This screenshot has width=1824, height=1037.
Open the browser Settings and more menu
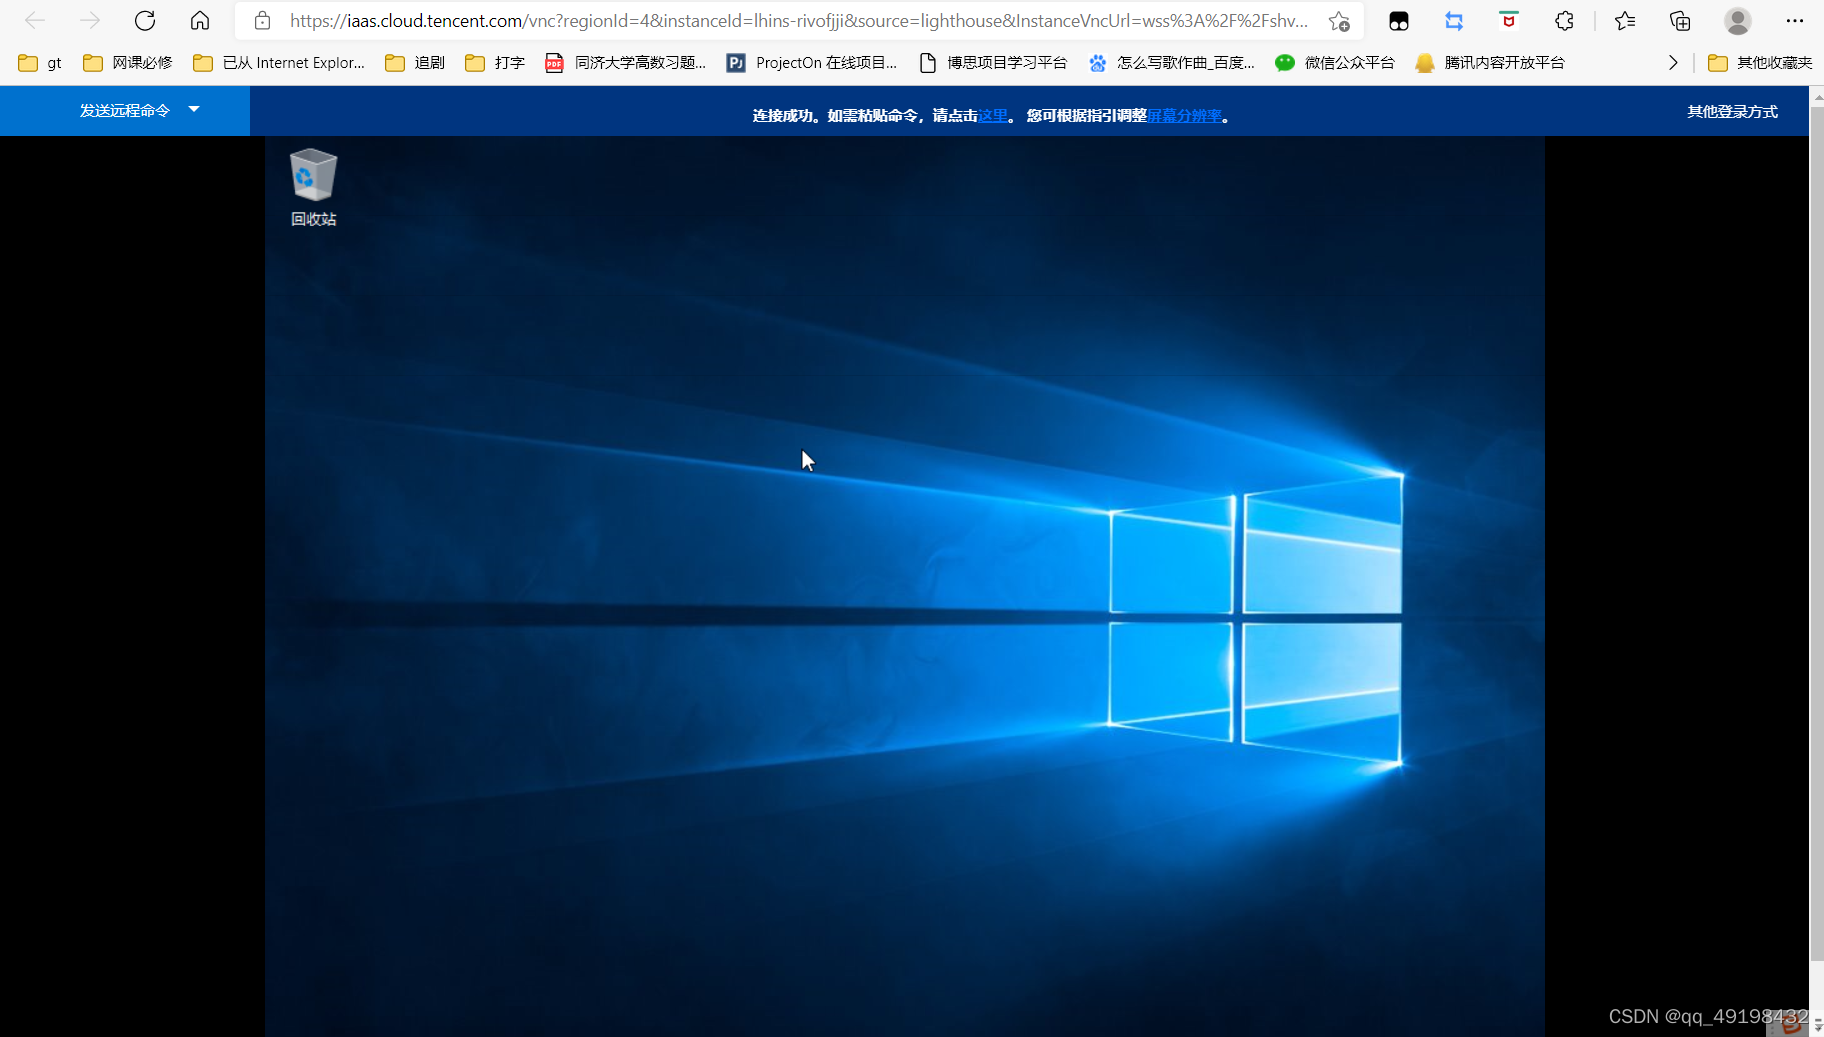coord(1795,21)
